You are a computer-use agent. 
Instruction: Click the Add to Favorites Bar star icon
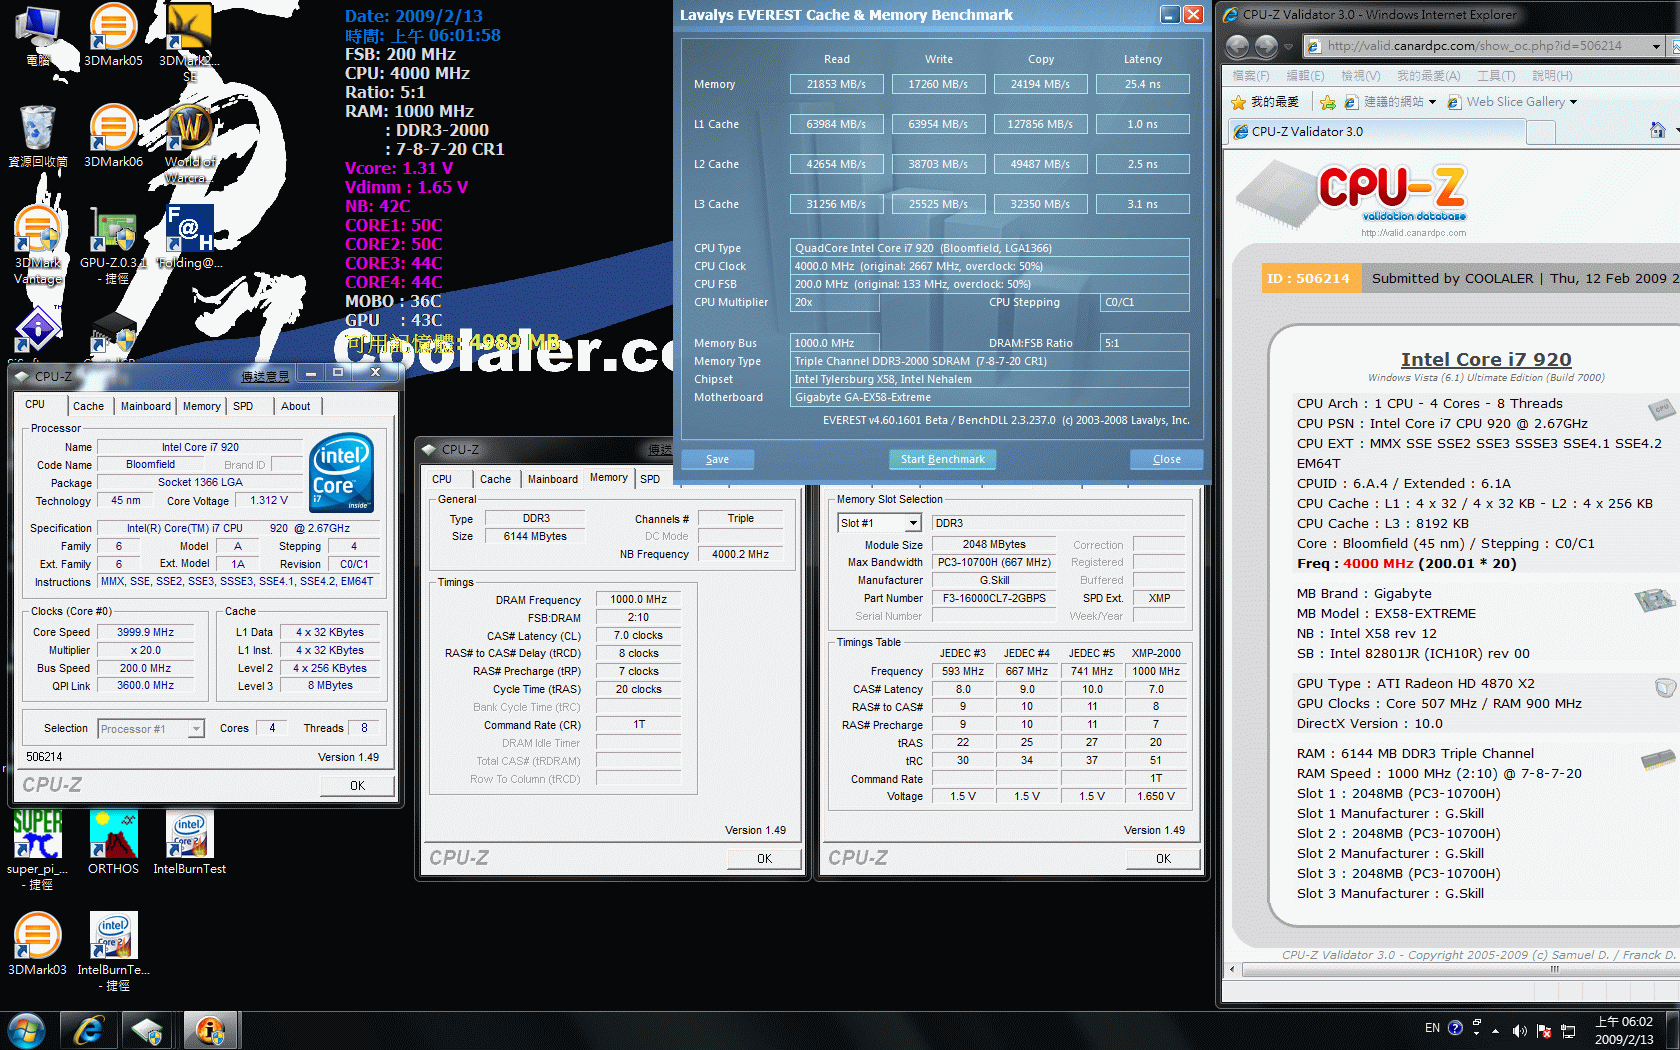coord(1328,102)
